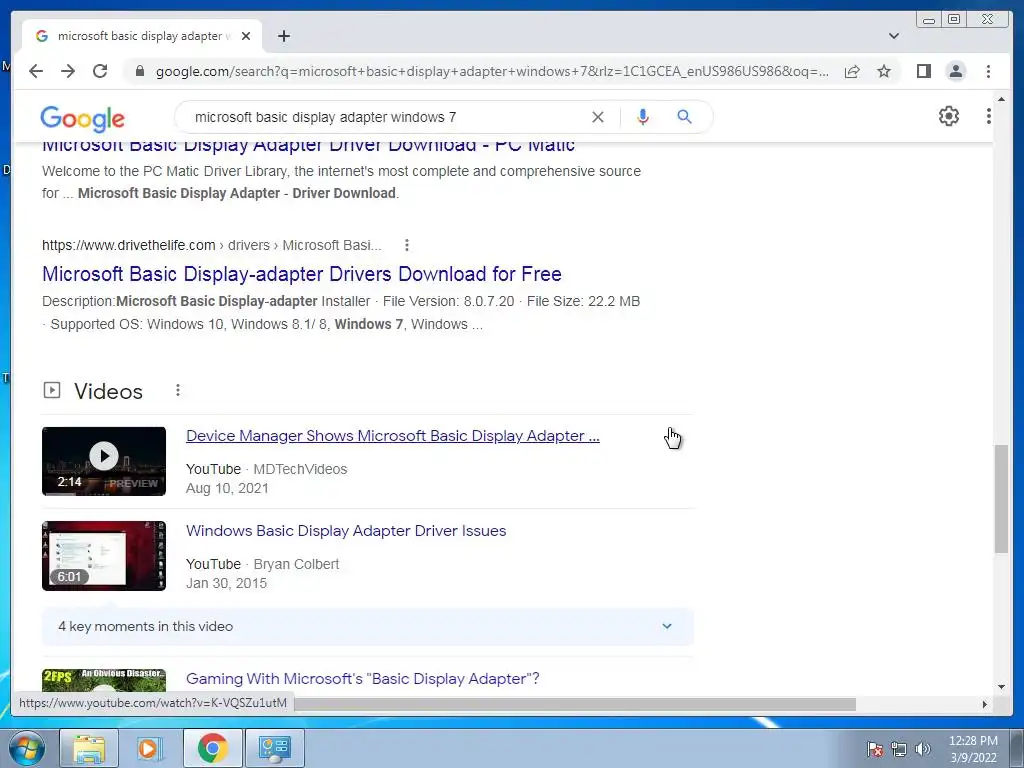This screenshot has height=768, width=1024.
Task: View site security lock info
Action: (x=139, y=71)
